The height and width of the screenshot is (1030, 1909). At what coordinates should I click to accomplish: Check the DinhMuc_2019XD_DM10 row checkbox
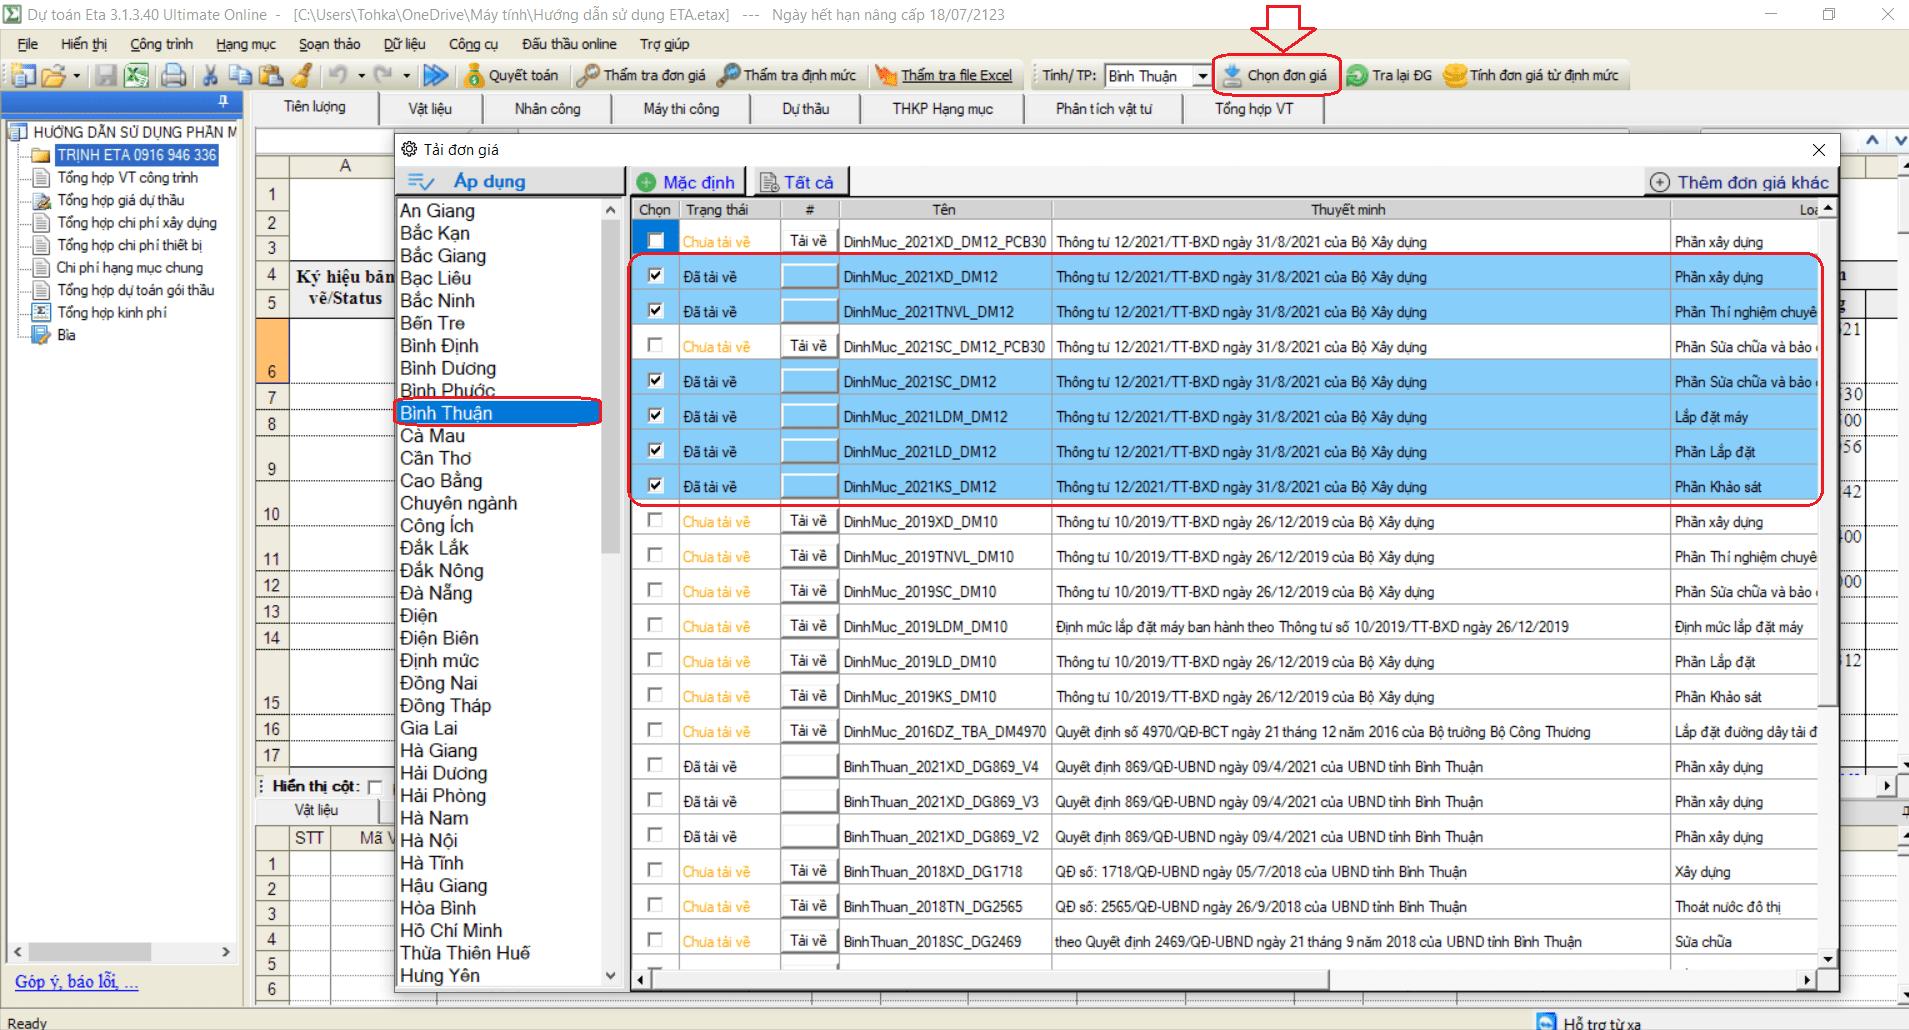pos(655,521)
